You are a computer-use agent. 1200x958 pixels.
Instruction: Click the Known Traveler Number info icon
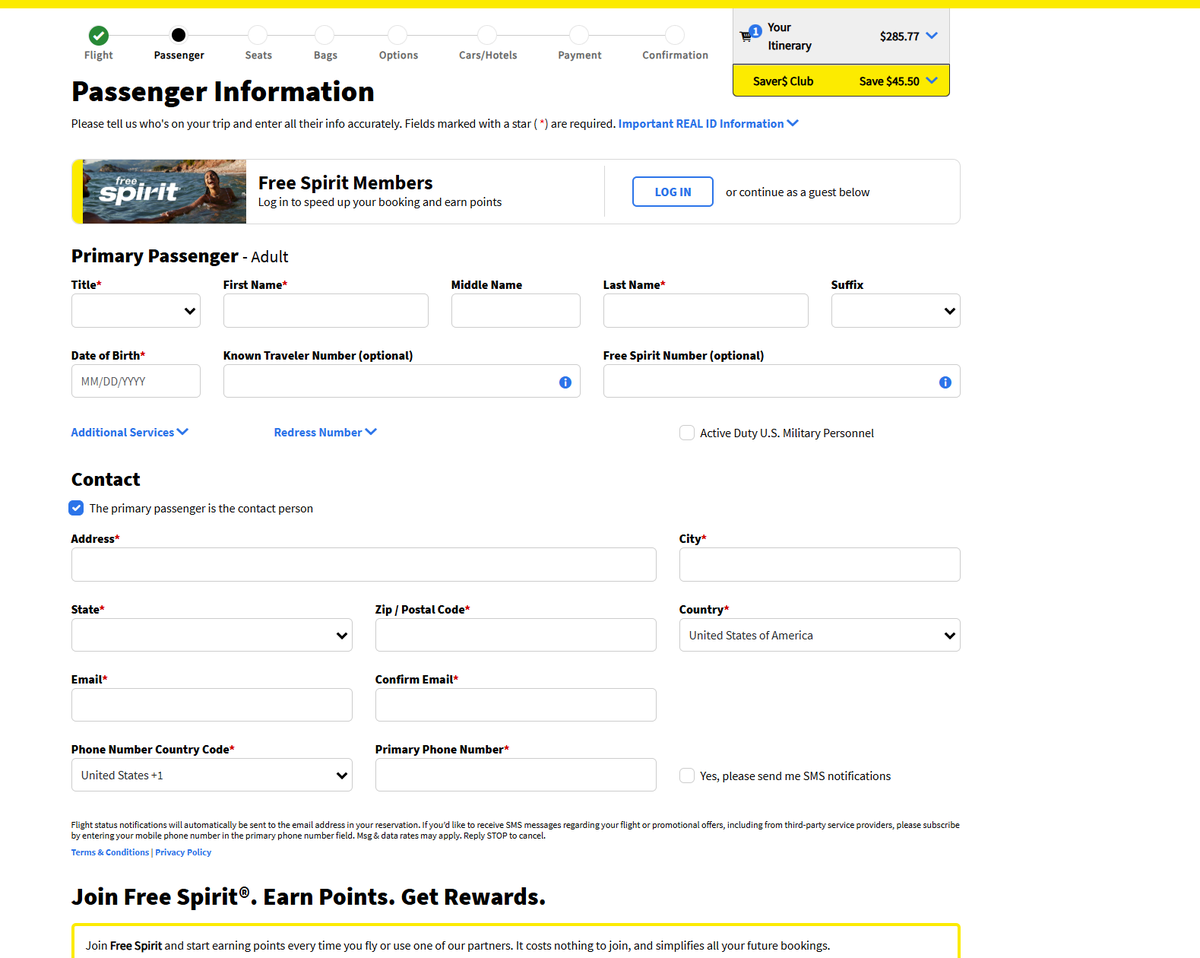565,382
